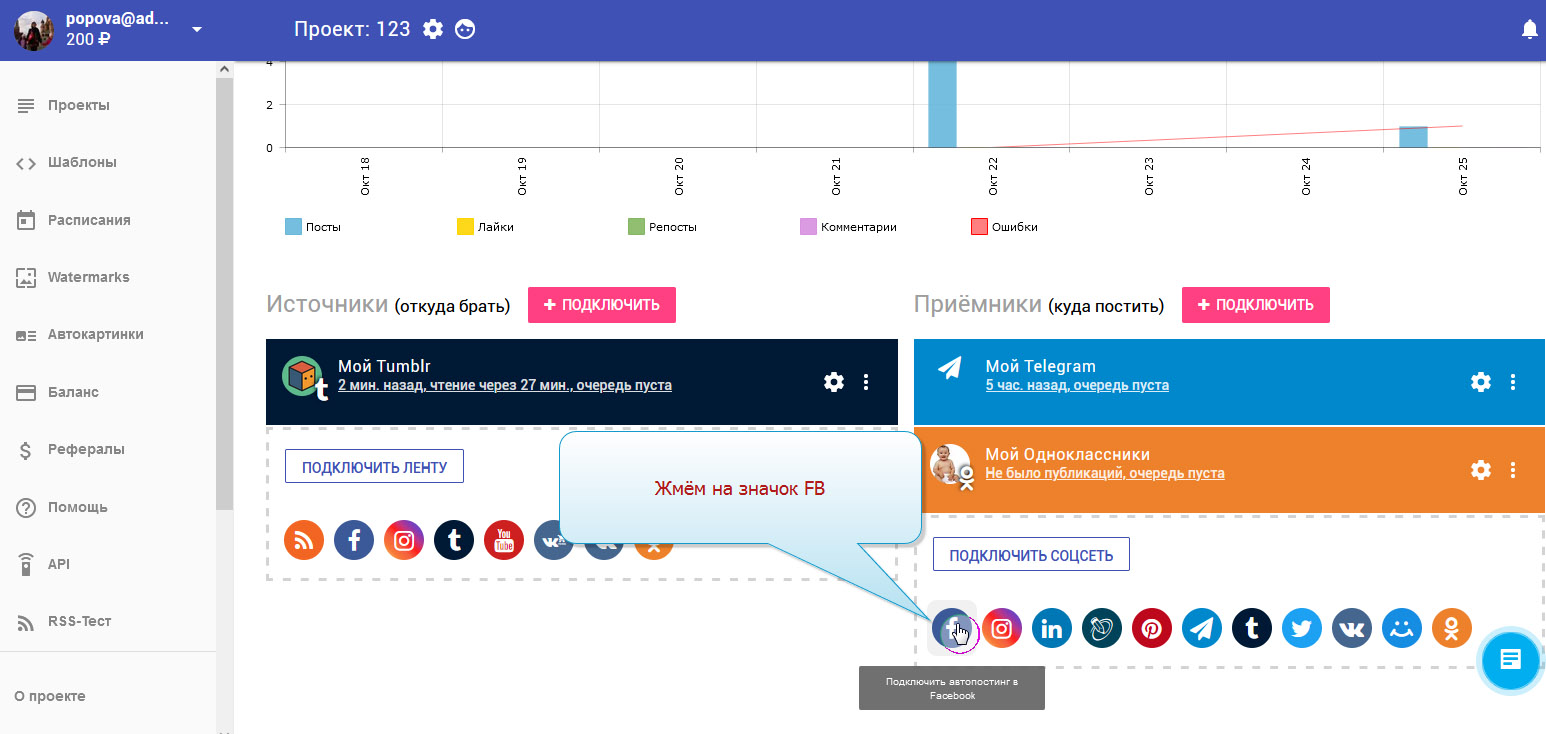This screenshot has height=734, width=1546.
Task: Open the three-dot menu for Мой Tumblr
Action: (x=866, y=382)
